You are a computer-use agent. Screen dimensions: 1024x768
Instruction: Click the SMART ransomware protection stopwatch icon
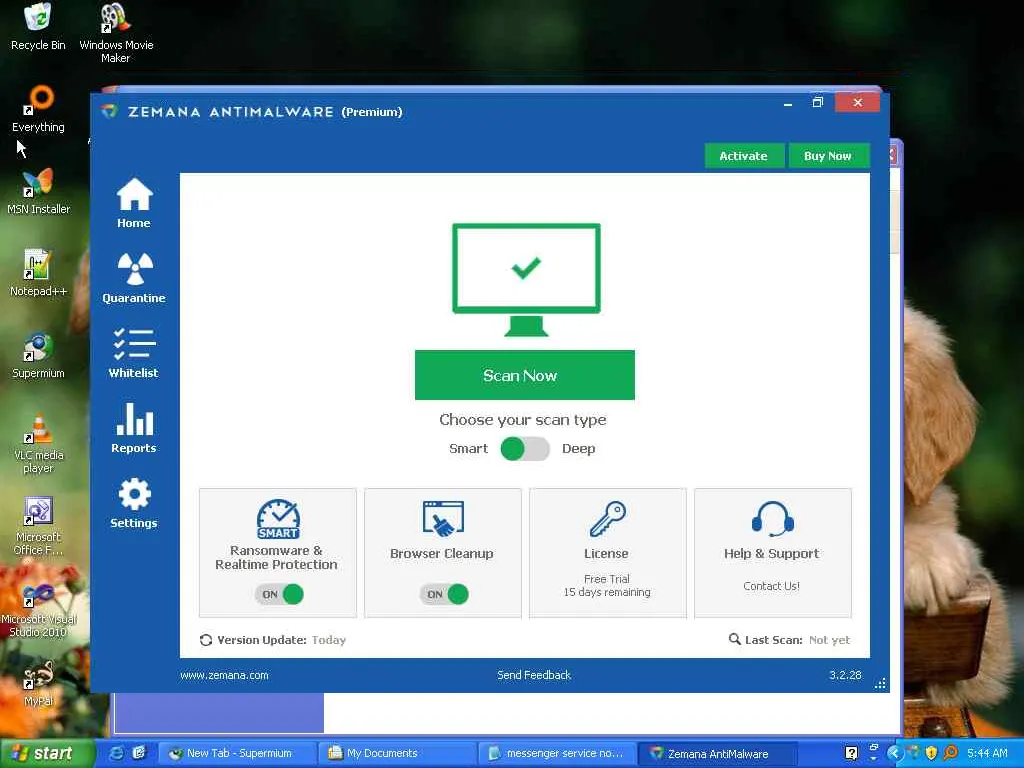(278, 519)
